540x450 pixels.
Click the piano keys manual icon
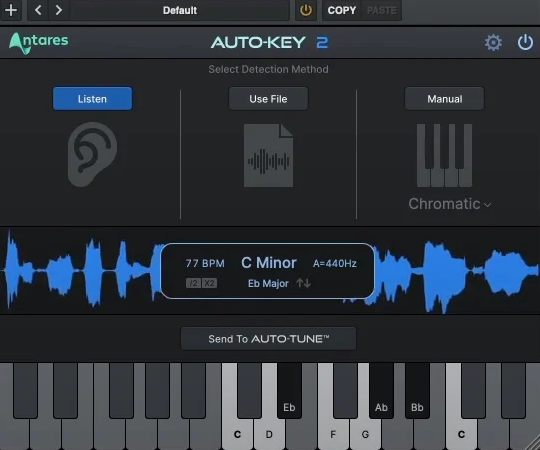(x=444, y=156)
